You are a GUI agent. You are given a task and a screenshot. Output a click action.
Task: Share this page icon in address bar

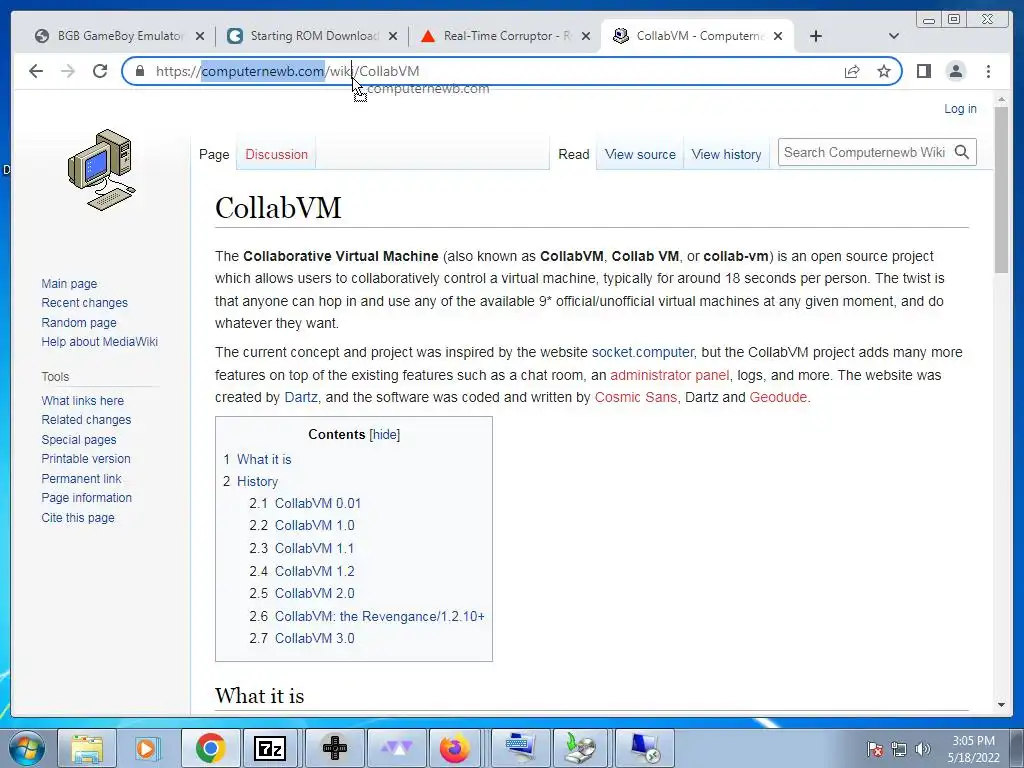click(x=852, y=71)
